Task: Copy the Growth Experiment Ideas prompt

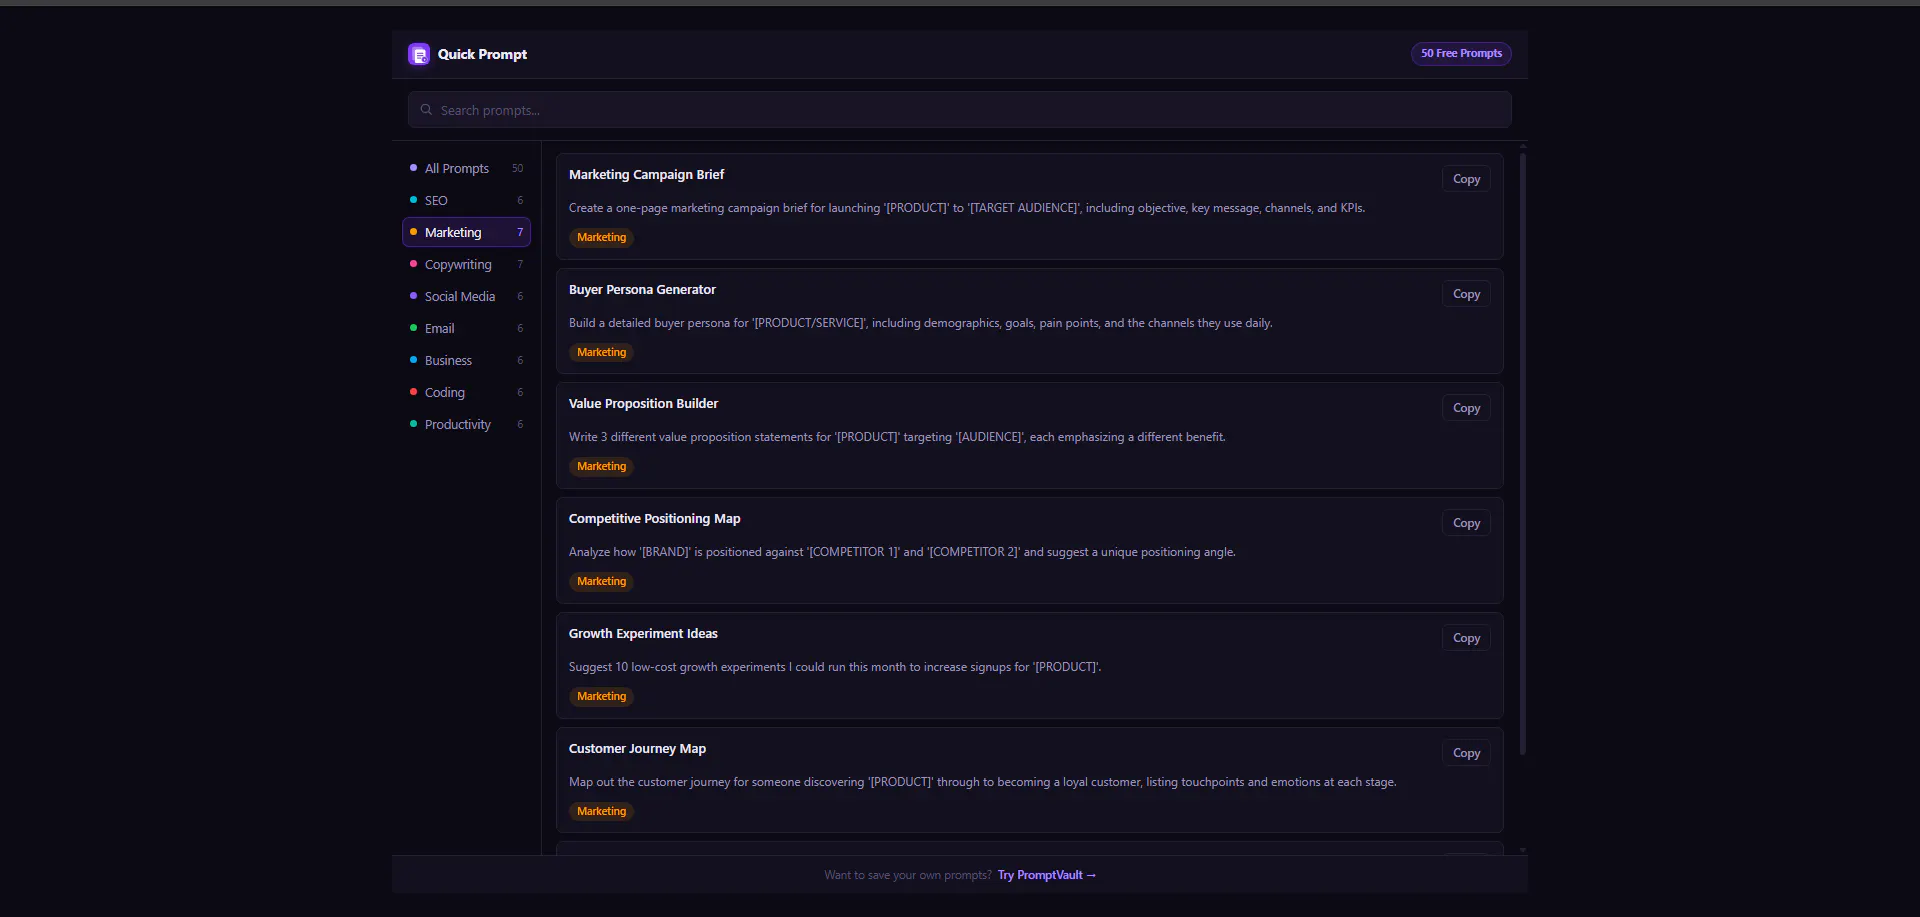Action: [1466, 638]
